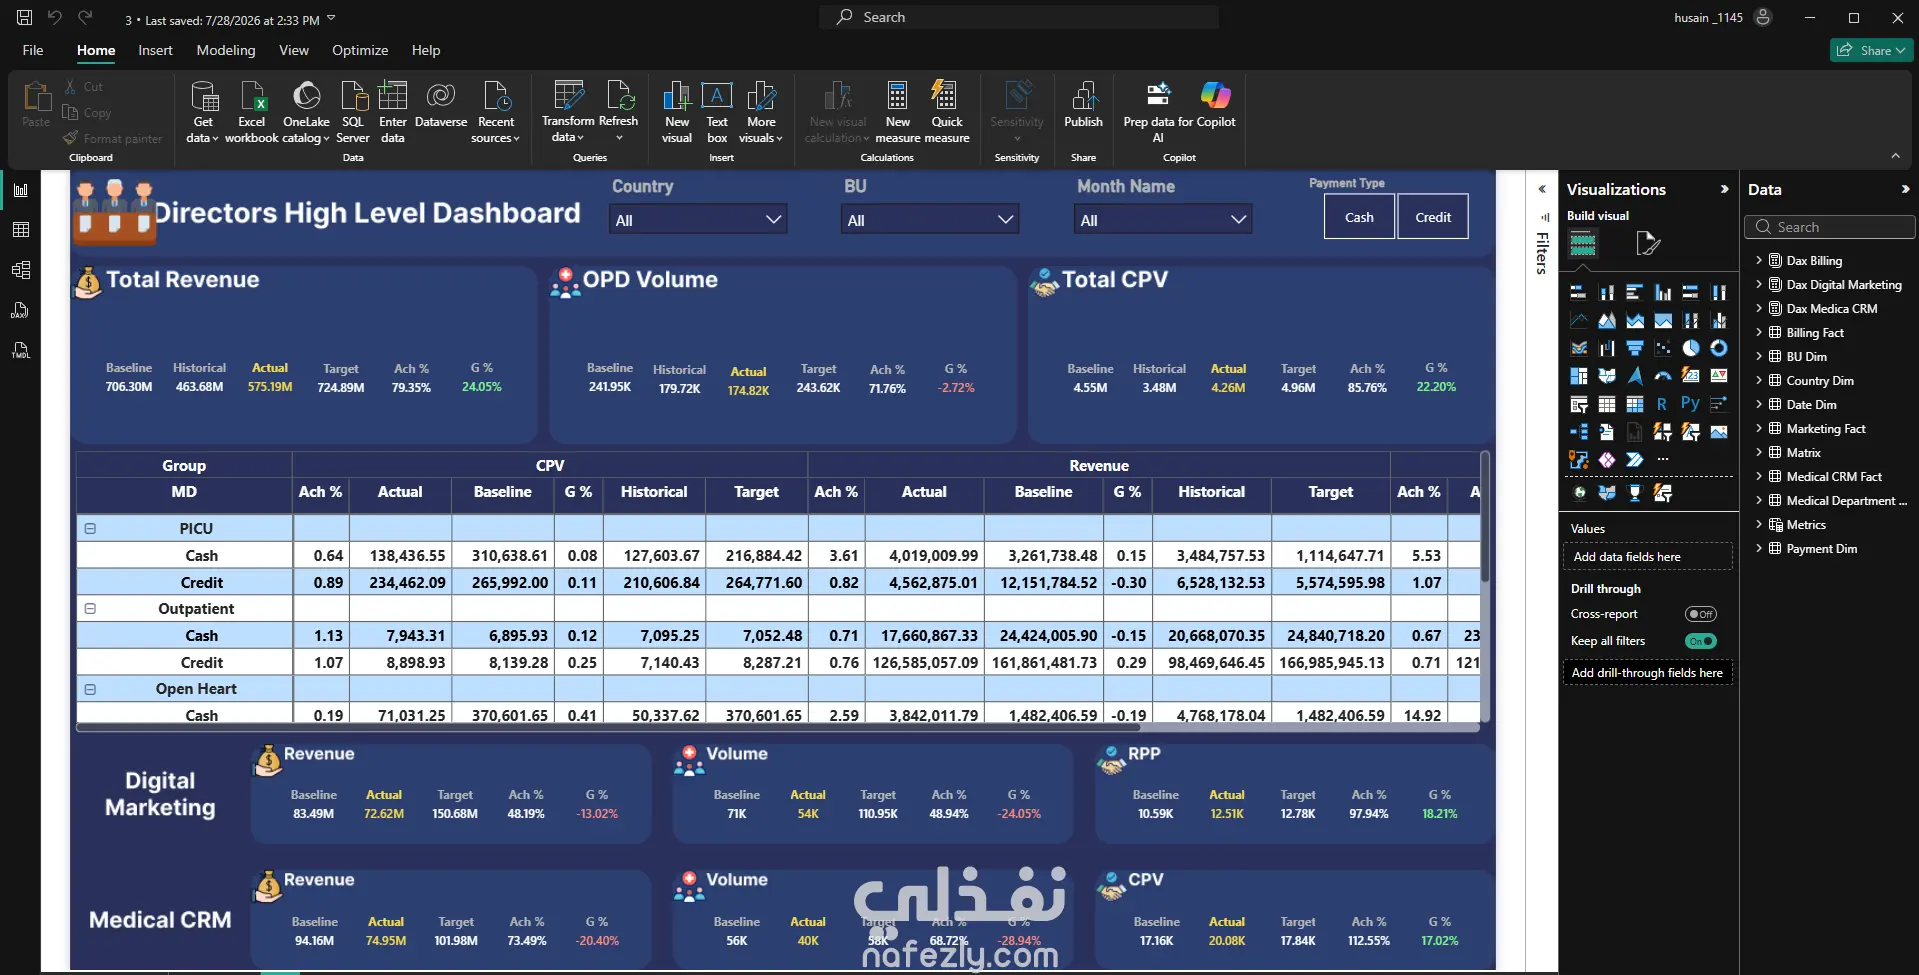
Task: Open the OneLake catalog
Action: click(x=306, y=112)
